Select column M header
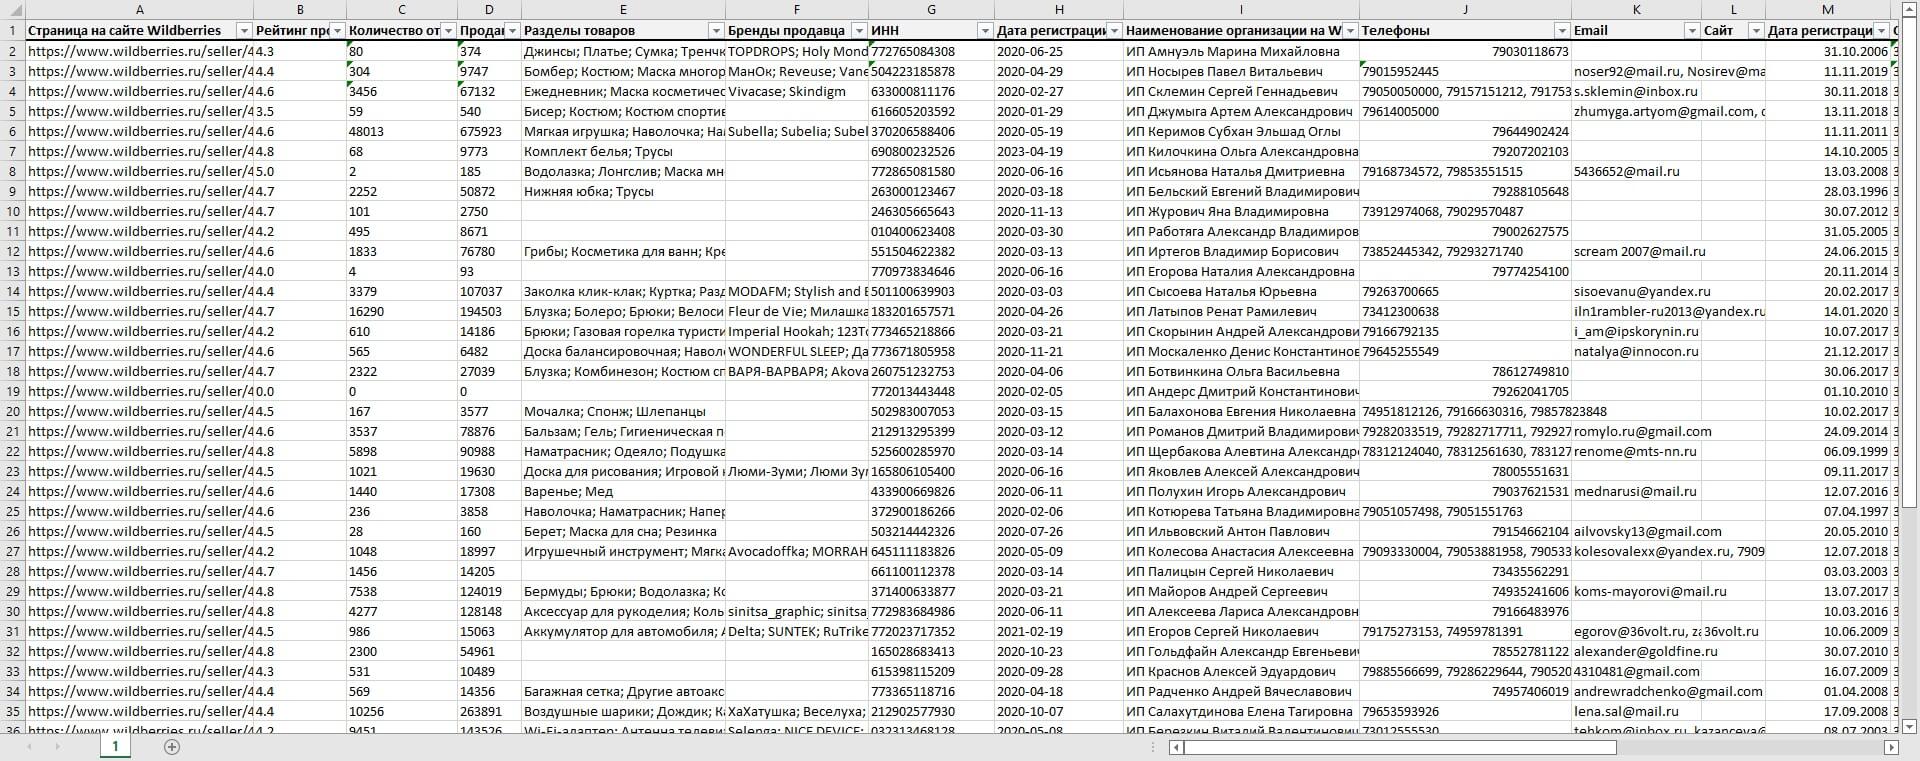Image resolution: width=1920 pixels, height=761 pixels. point(1828,10)
